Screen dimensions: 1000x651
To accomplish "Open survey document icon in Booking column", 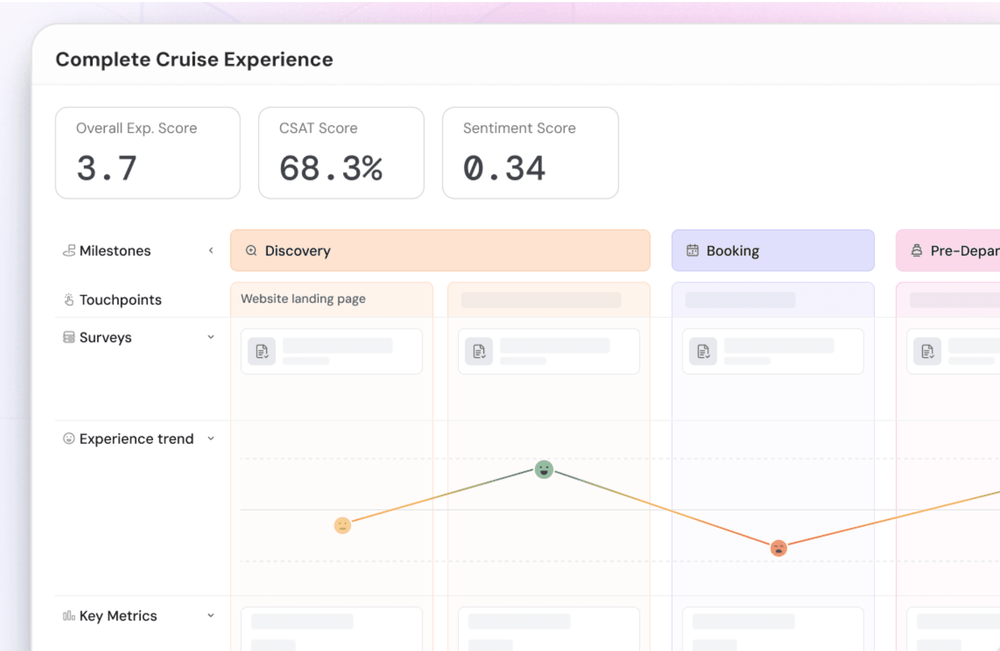I will pyautogui.click(x=703, y=351).
